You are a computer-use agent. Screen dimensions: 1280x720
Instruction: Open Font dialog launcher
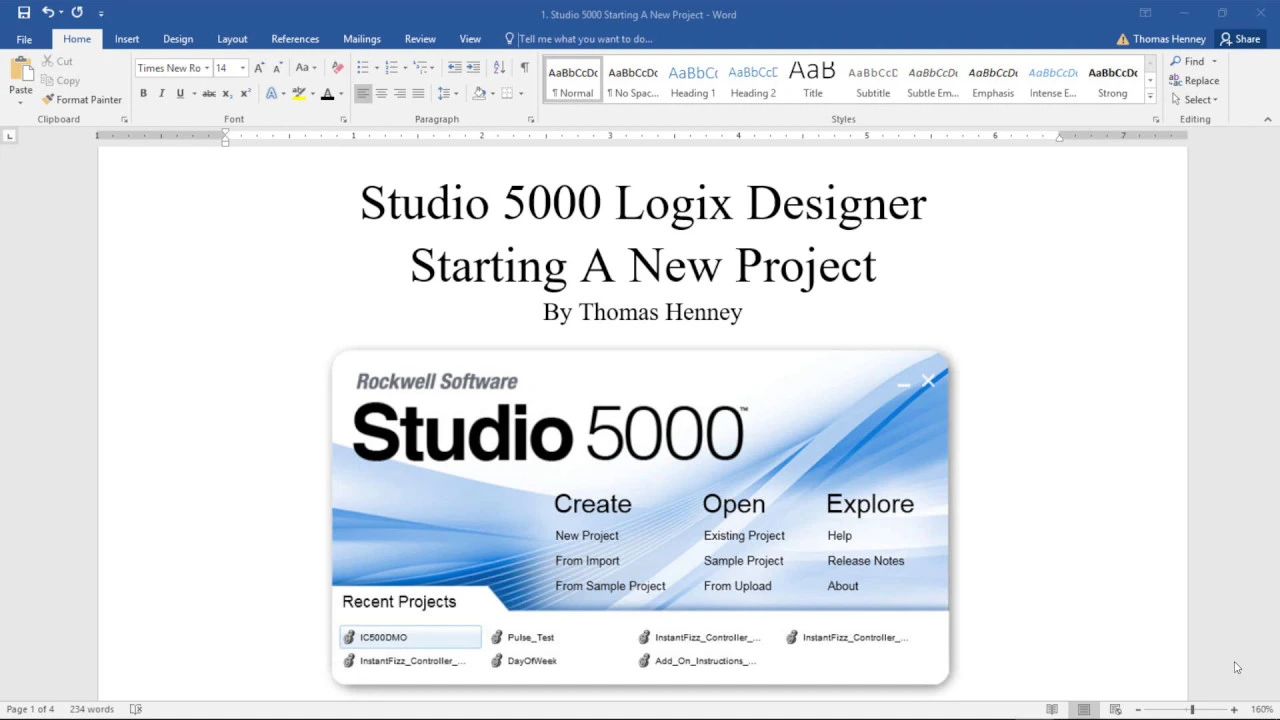tap(343, 120)
